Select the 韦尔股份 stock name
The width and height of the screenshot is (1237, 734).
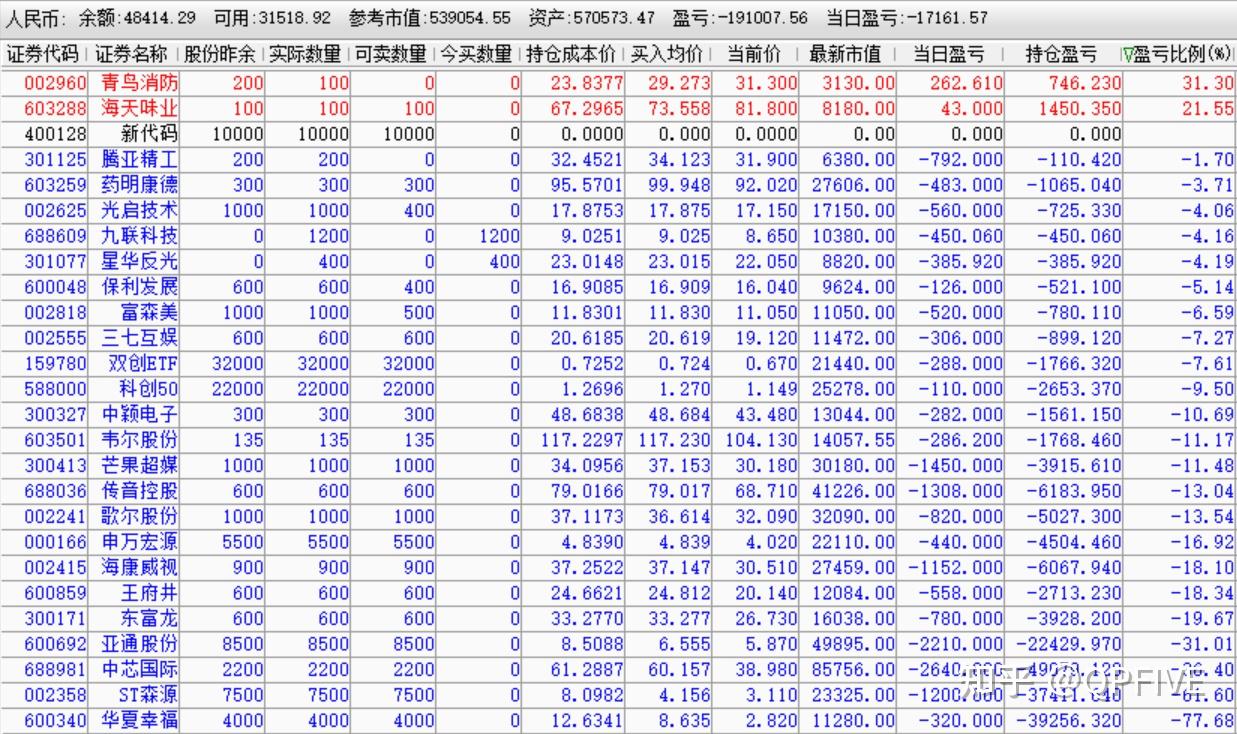pyautogui.click(x=140, y=440)
